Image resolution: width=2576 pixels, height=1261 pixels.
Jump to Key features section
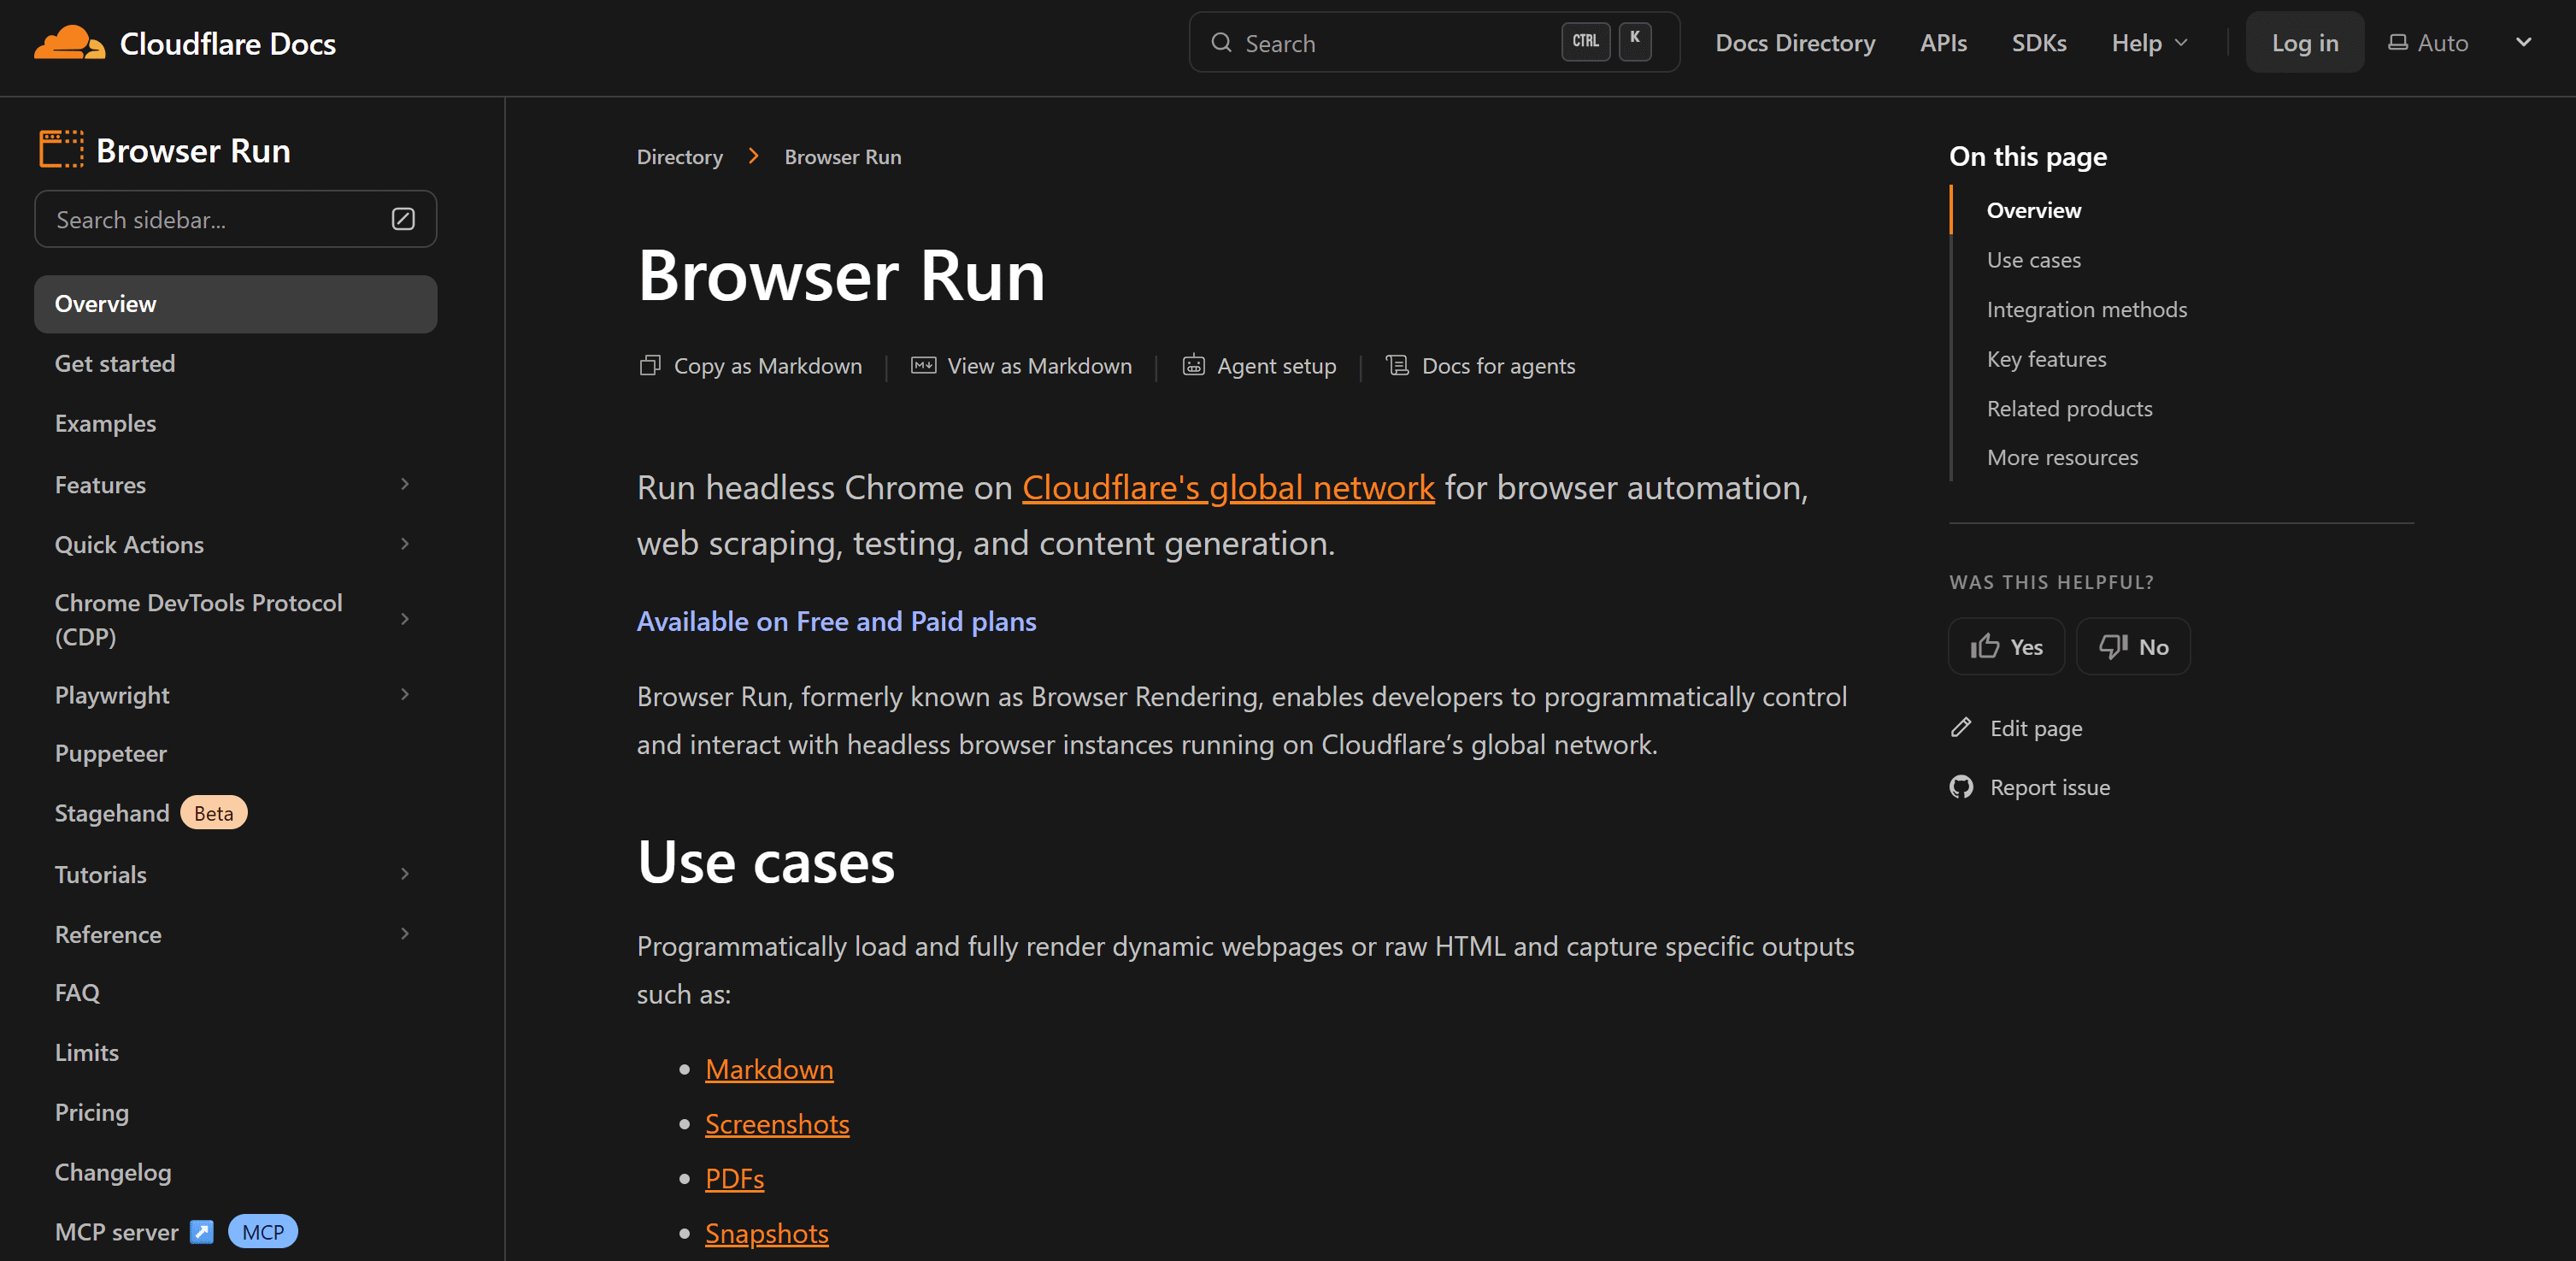coord(2046,359)
